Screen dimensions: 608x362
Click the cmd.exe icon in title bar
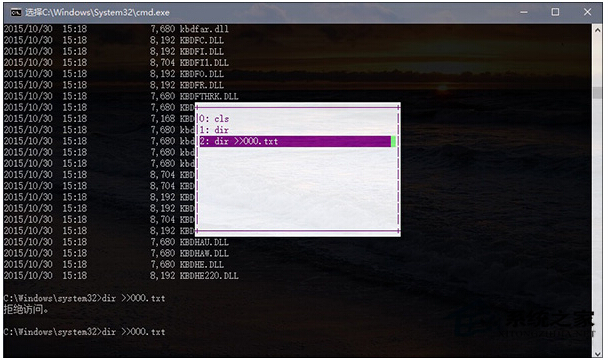pos(16,12)
